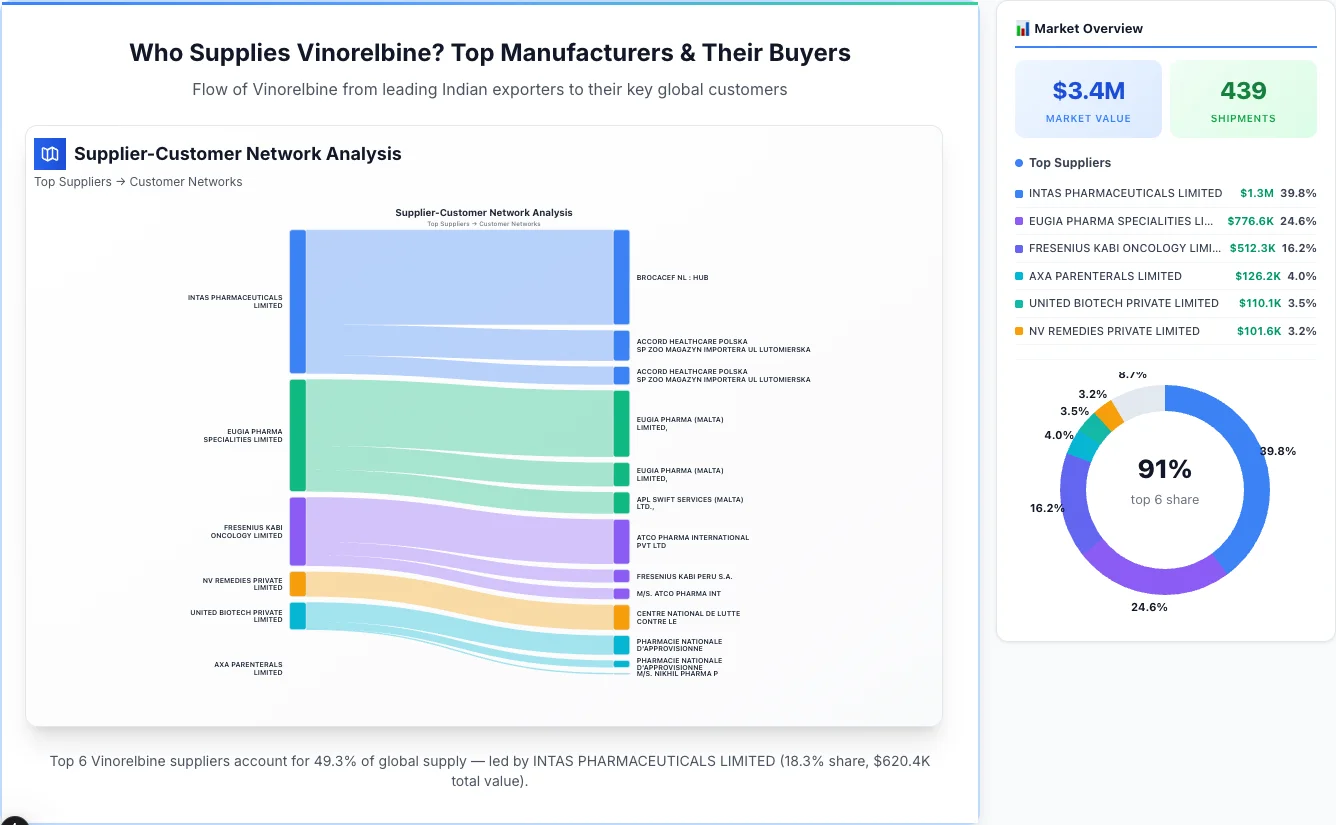Click the $3.4M Market Value card

coord(1088,98)
